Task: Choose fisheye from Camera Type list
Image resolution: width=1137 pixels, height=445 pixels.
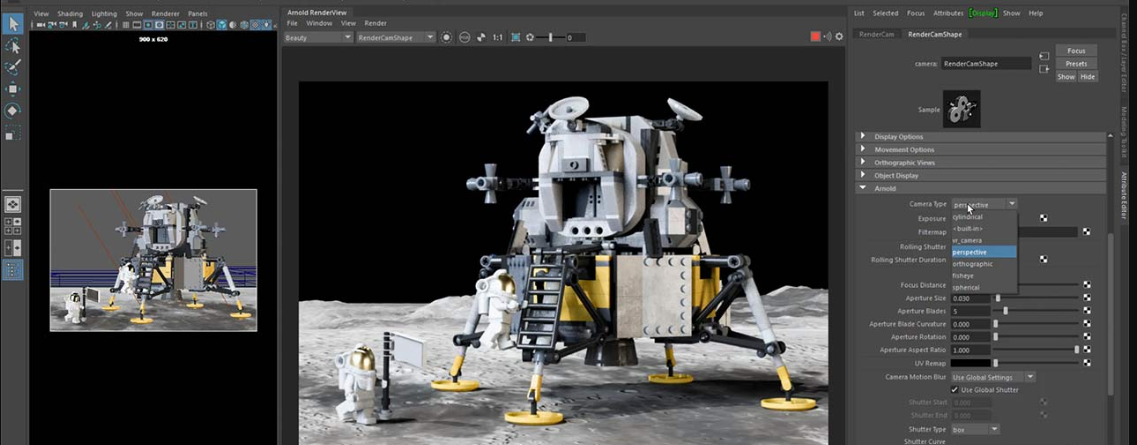Action: [964, 275]
